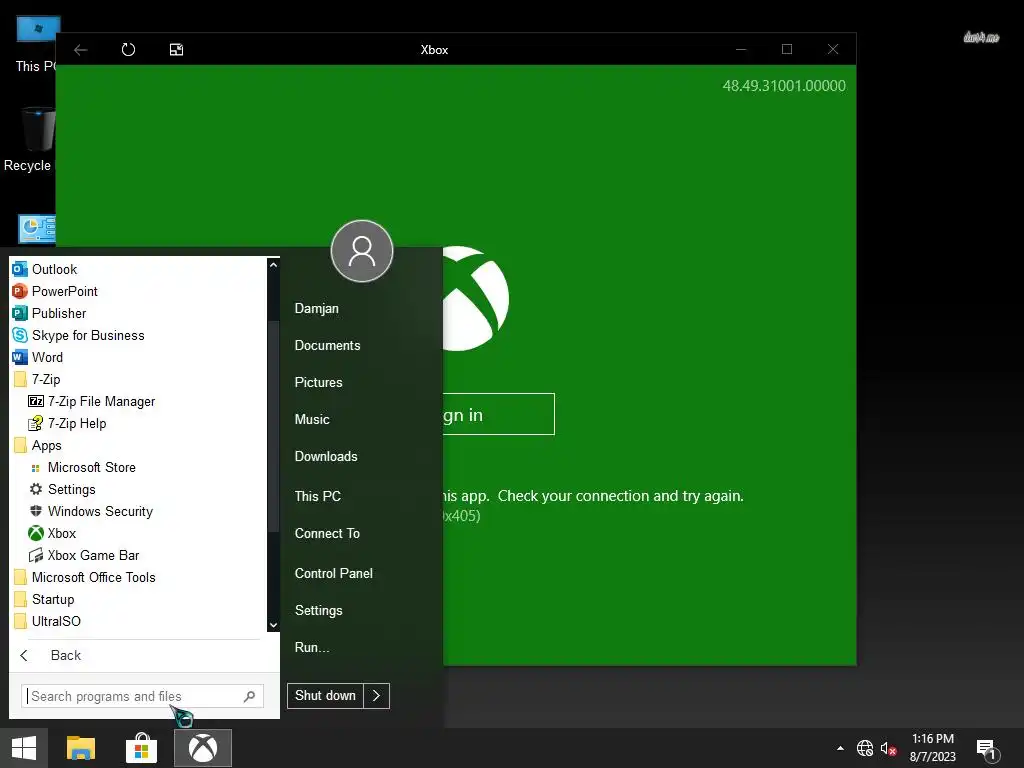
Task: Open Pictures from the start menu
Action: [318, 382]
